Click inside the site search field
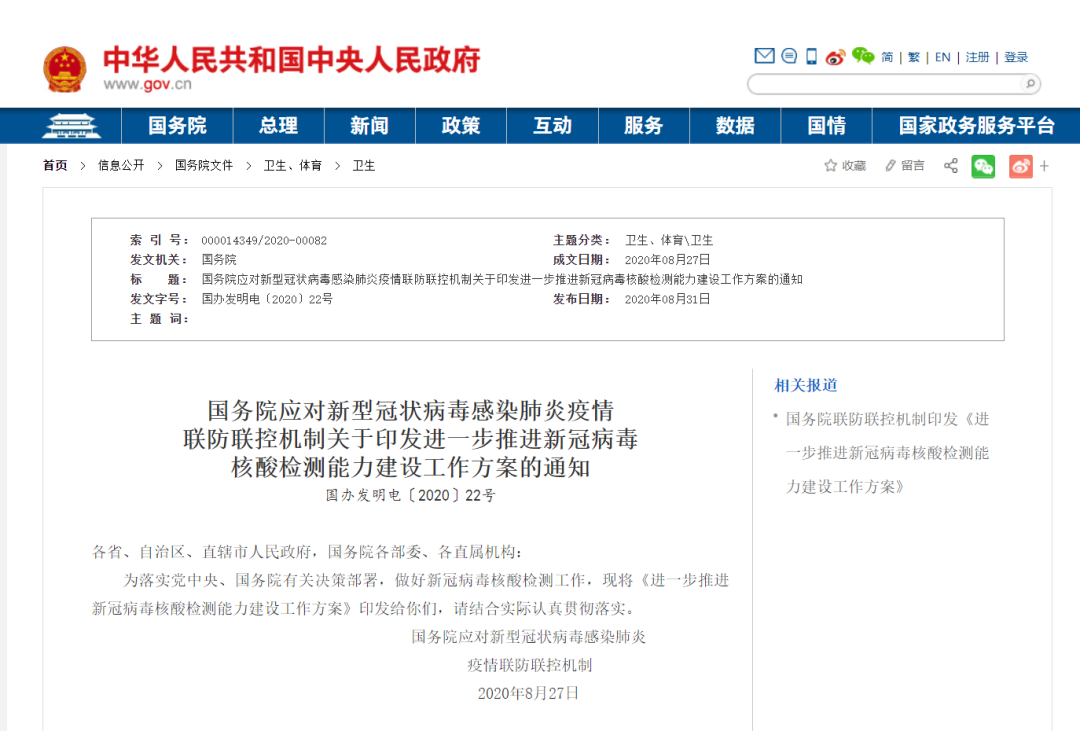Image resolution: width=1080 pixels, height=731 pixels. (886, 84)
